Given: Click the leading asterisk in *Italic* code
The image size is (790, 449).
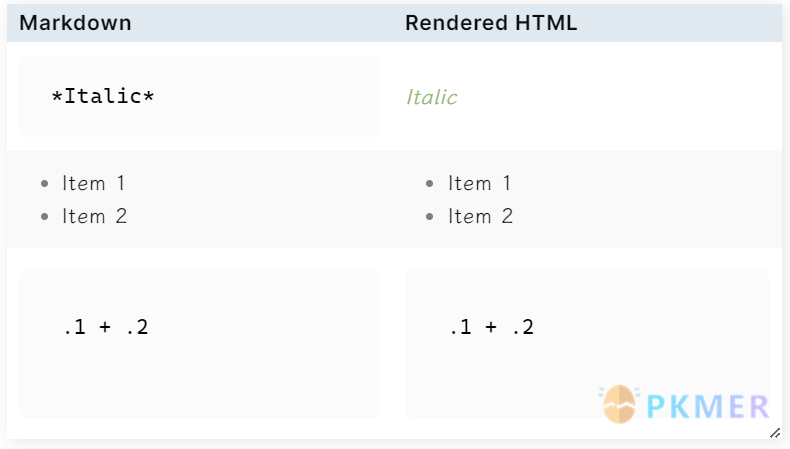Looking at the screenshot, I should 57,96.
